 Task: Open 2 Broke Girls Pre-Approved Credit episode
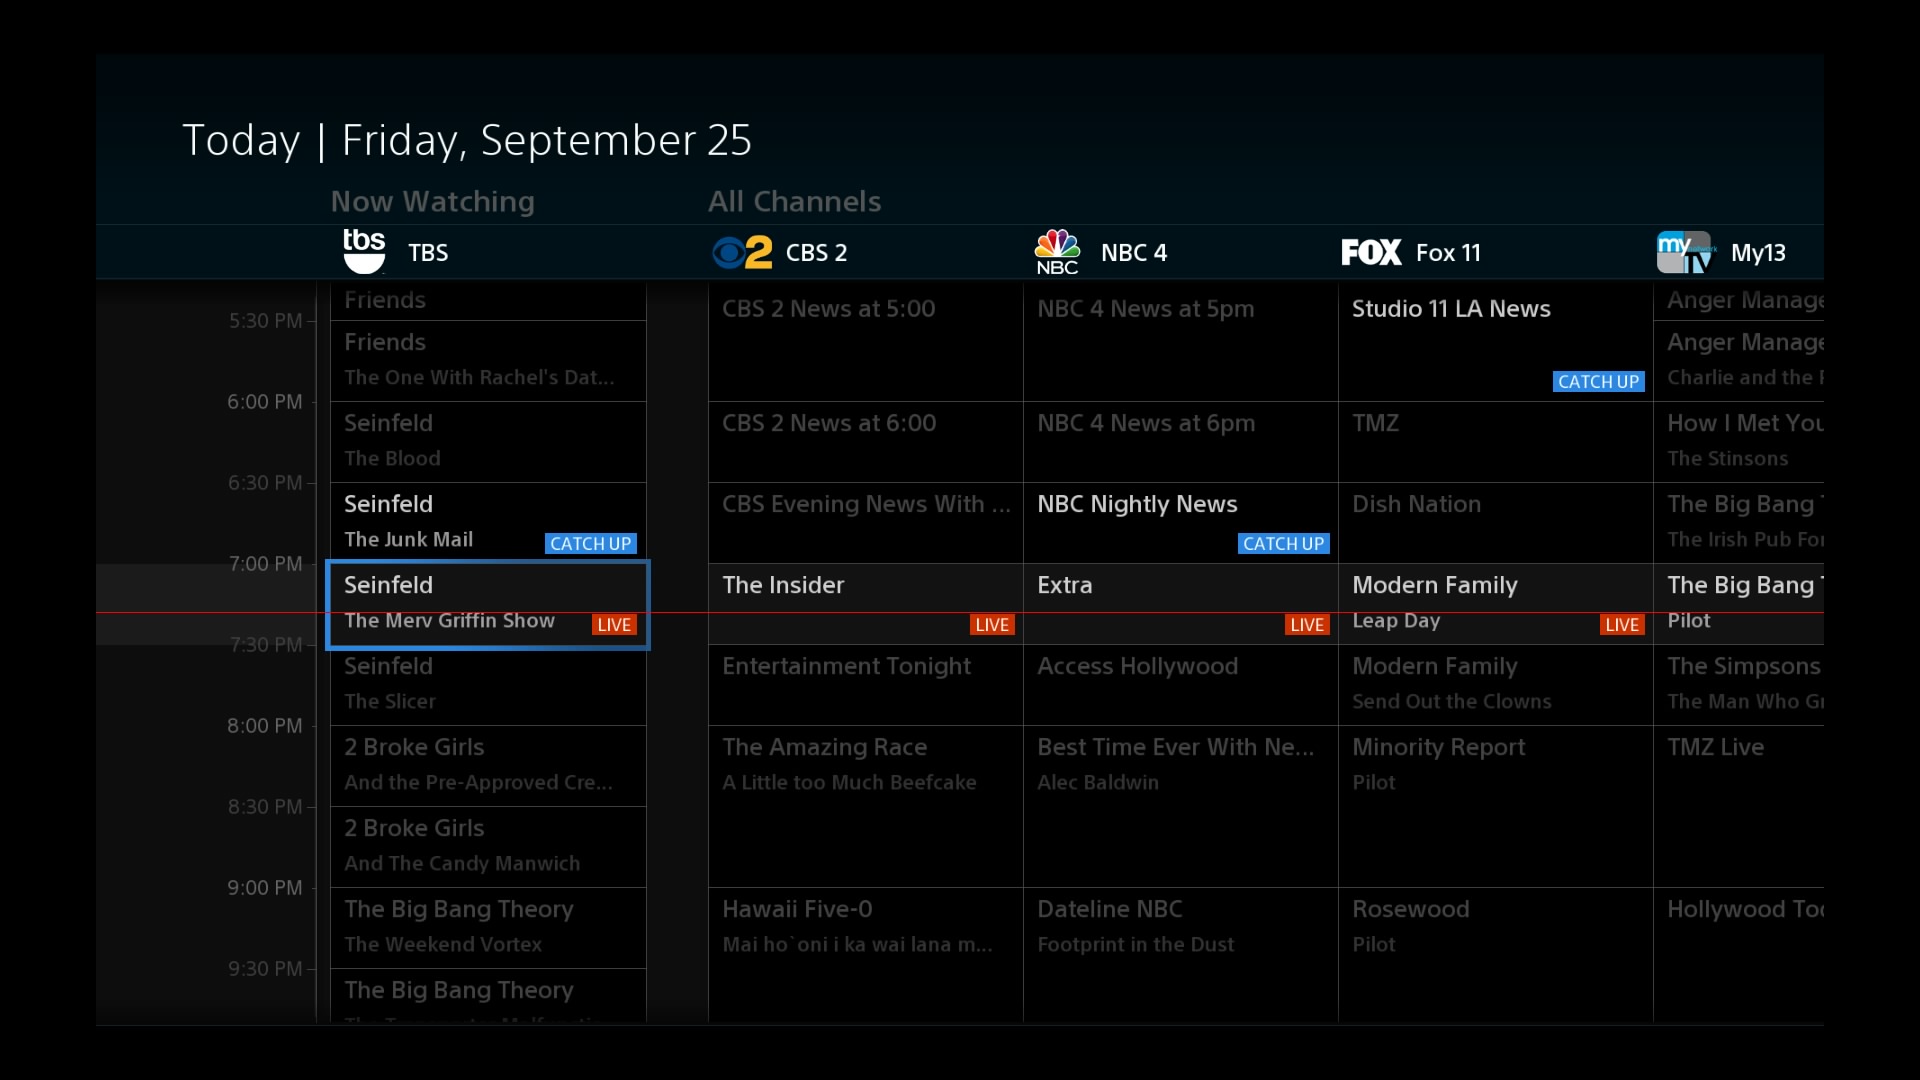tap(488, 766)
